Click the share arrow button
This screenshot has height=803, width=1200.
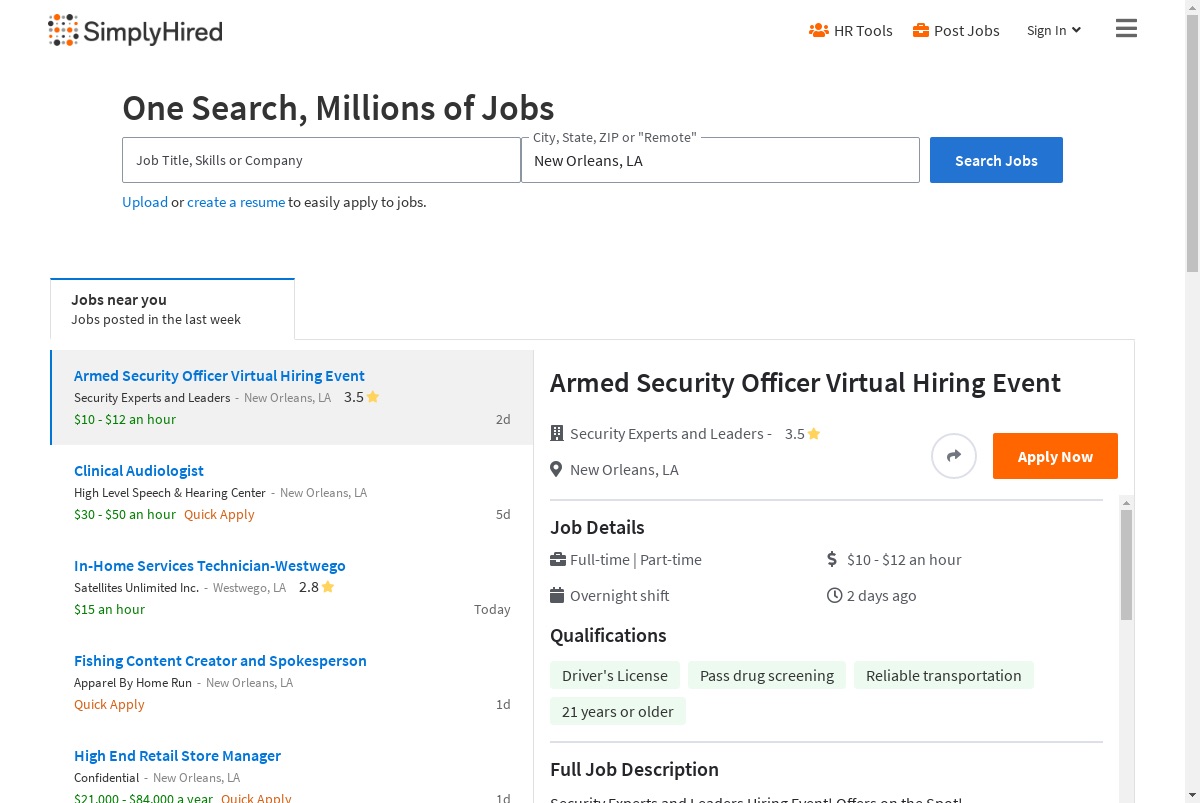tap(954, 456)
